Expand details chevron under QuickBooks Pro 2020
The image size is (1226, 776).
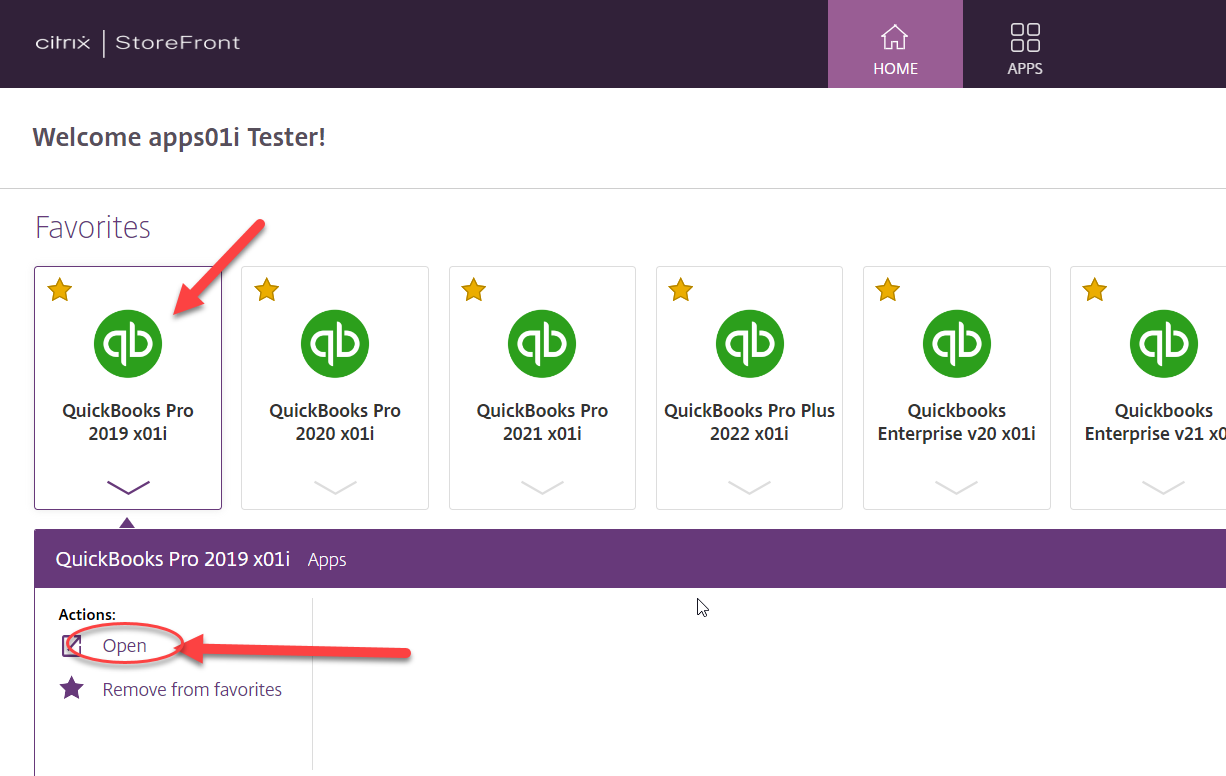(x=335, y=487)
